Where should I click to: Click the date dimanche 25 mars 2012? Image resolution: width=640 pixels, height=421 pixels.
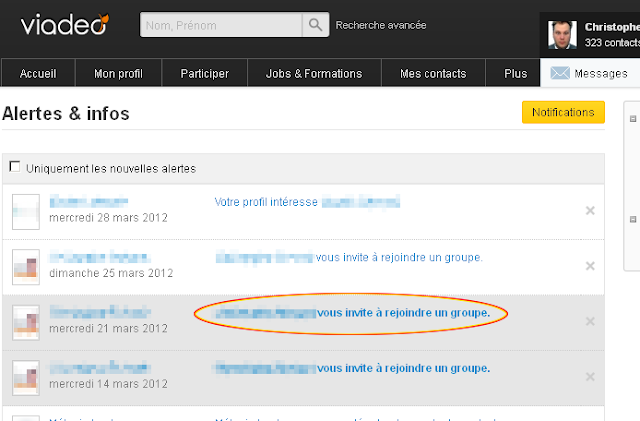click(111, 273)
